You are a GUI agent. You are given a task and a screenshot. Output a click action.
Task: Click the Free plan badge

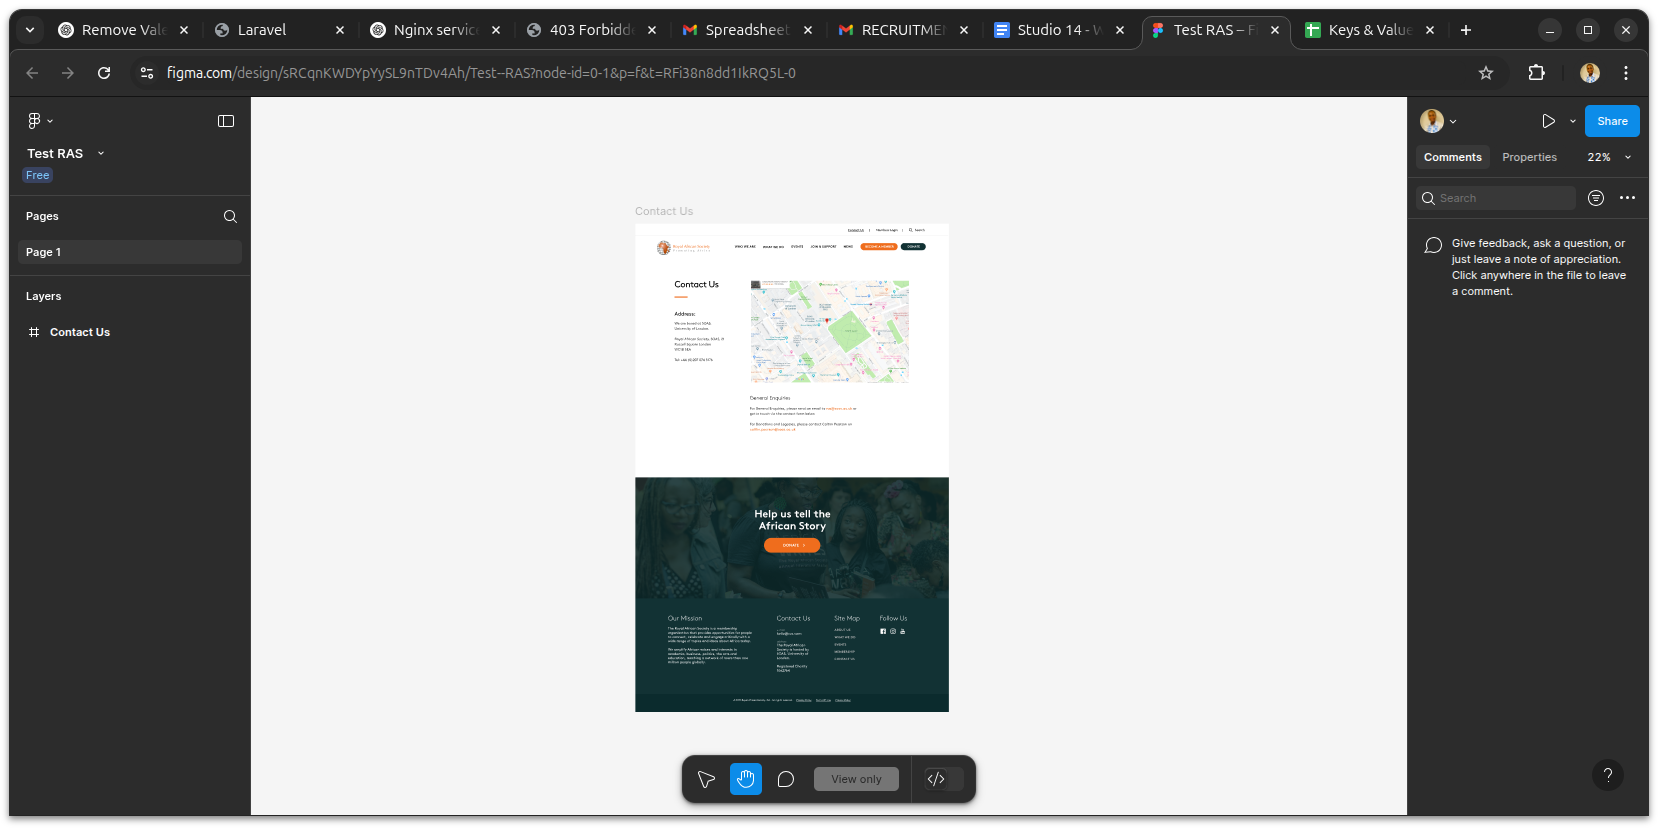(38, 175)
